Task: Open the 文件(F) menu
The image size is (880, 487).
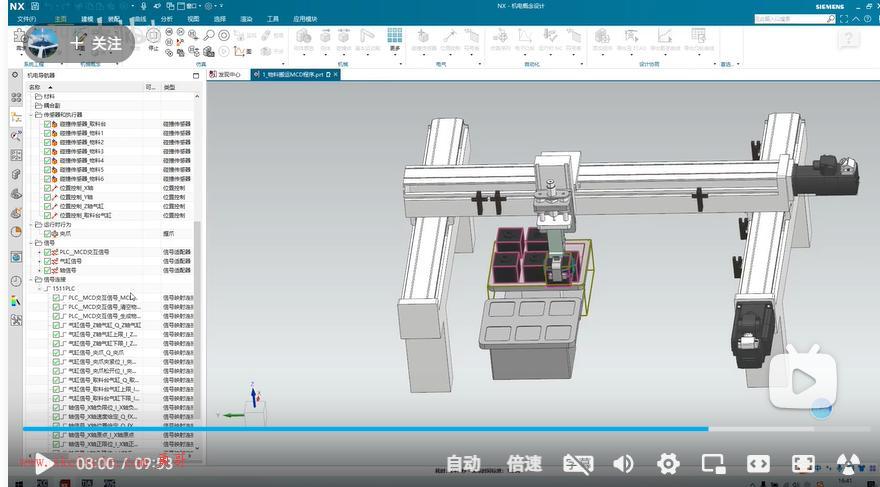Action: point(26,19)
